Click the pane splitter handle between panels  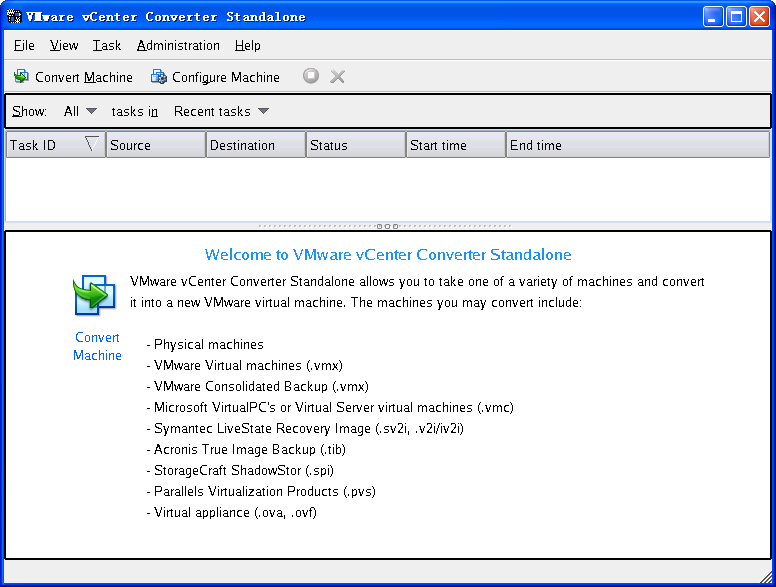pyautogui.click(x=388, y=226)
